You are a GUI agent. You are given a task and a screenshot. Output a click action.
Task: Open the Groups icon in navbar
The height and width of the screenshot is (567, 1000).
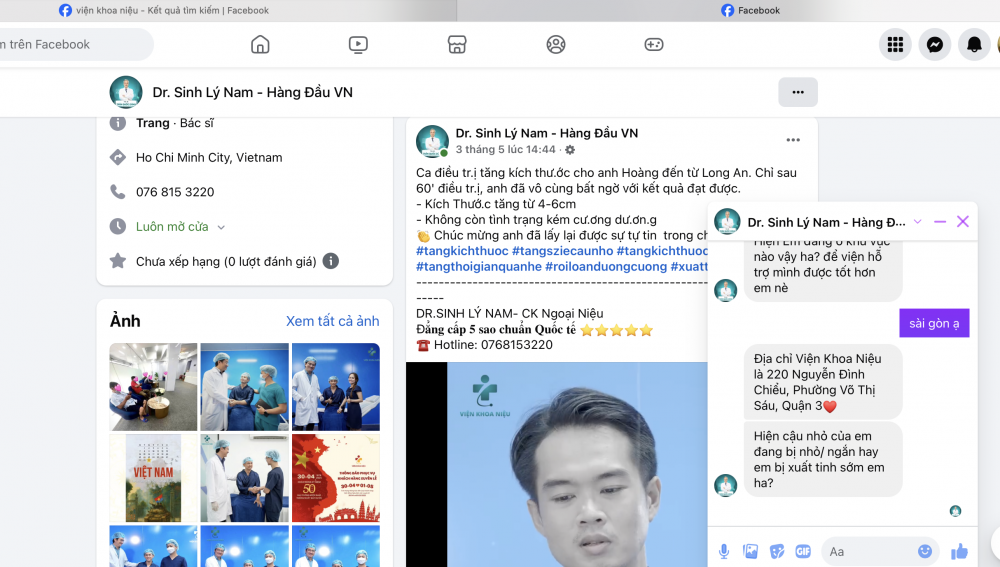[x=556, y=45]
